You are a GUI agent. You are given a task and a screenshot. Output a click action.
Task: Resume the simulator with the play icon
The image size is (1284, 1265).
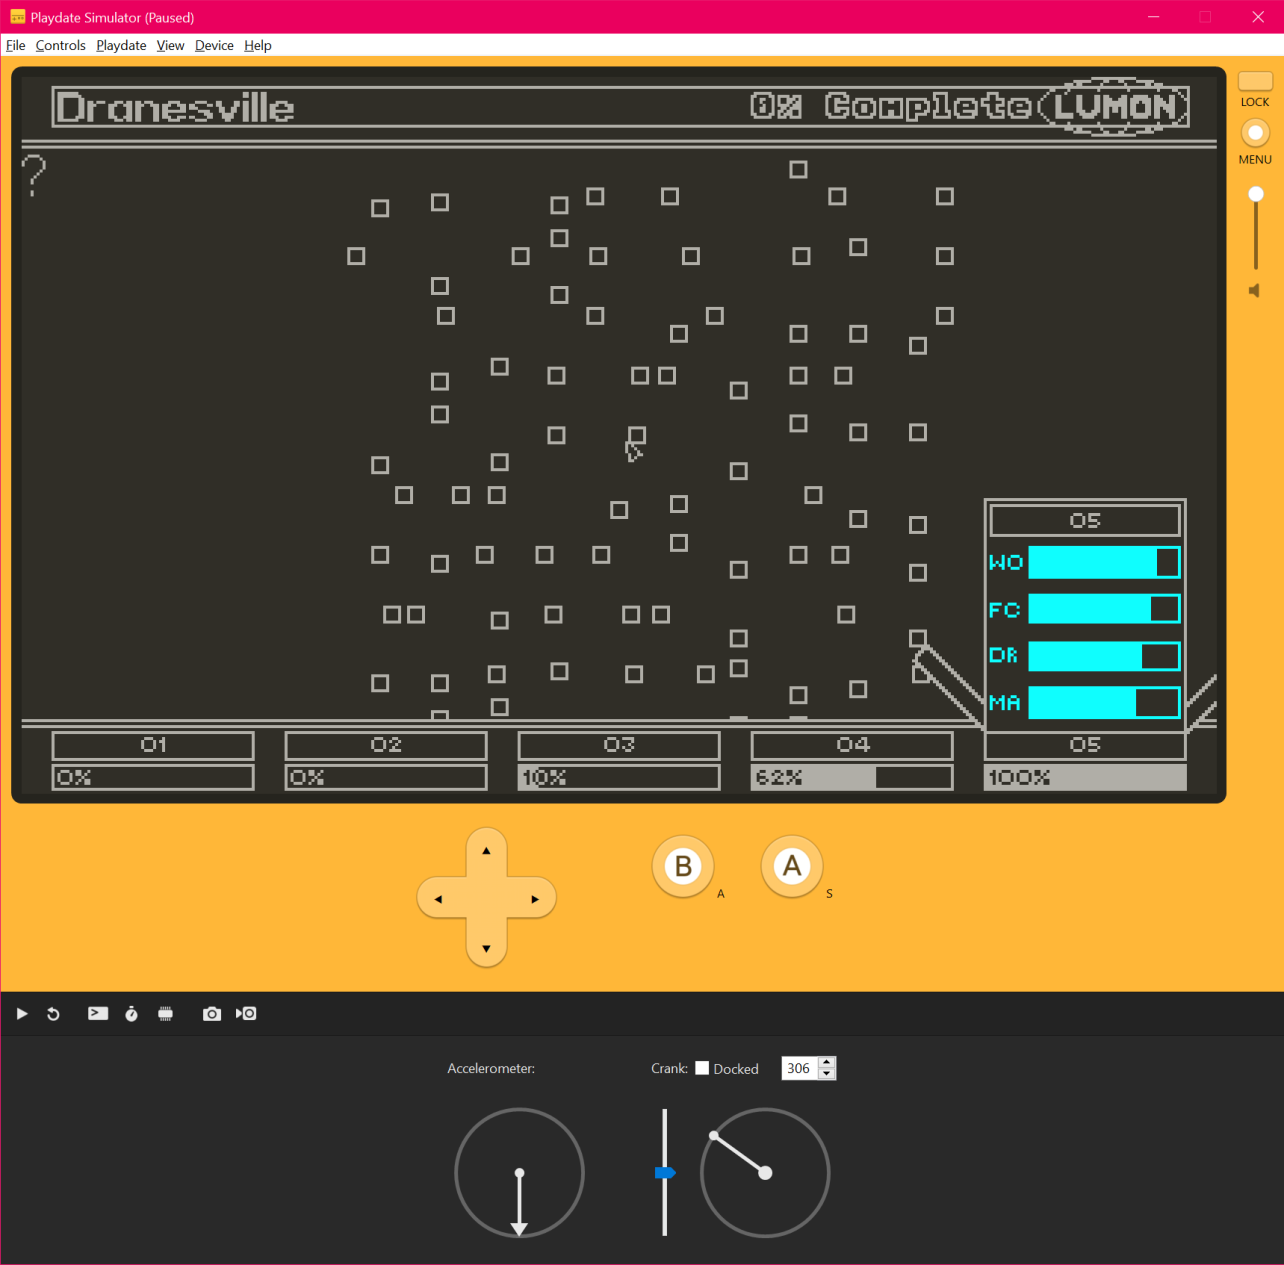click(22, 1014)
